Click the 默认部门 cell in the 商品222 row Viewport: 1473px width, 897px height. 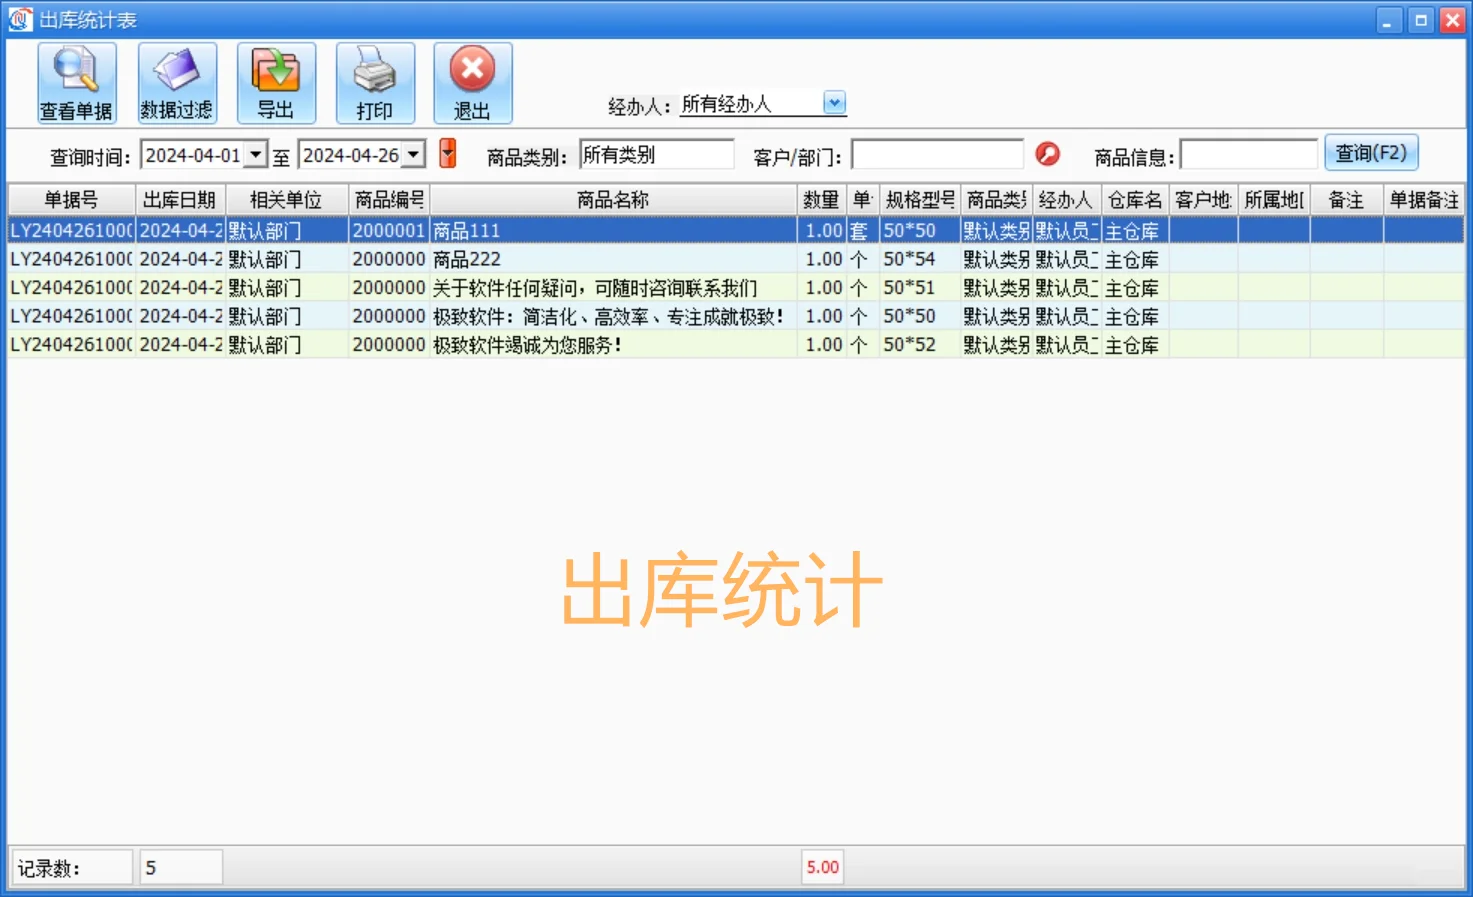click(286, 259)
